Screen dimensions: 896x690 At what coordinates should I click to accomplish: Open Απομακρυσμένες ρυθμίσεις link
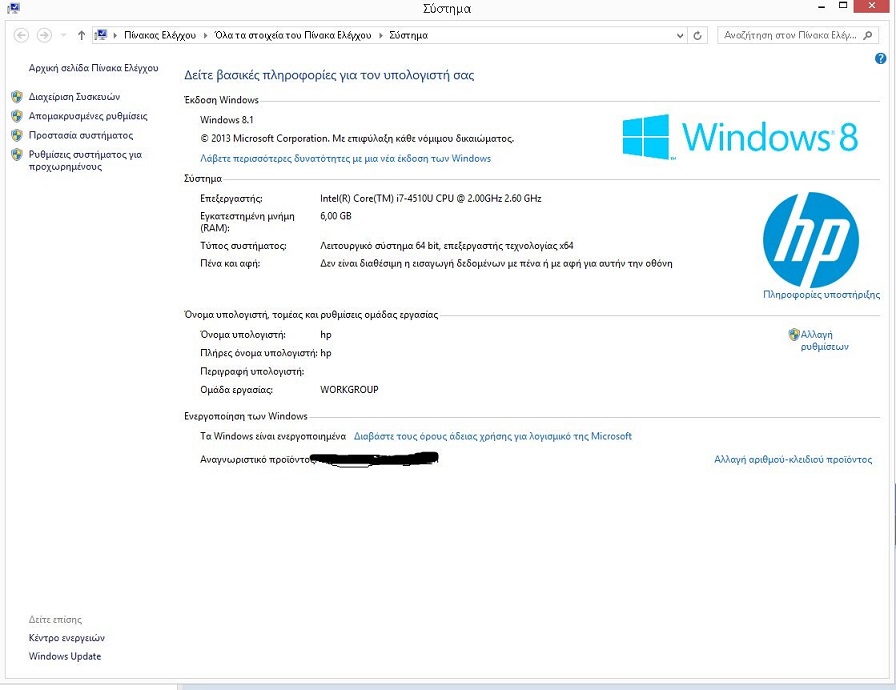88,116
